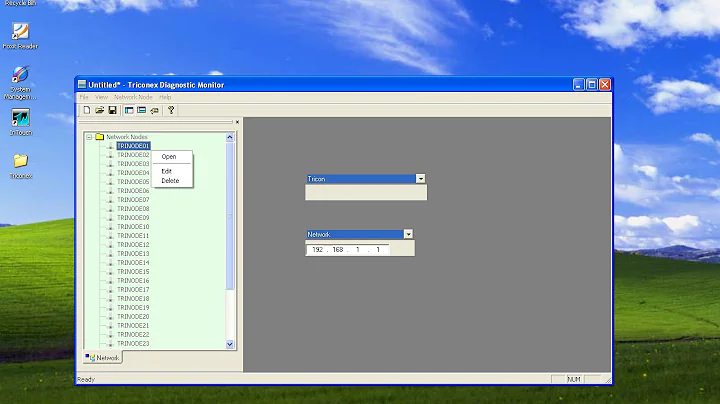Select TRINODE22 in the tree
The height and width of the screenshot is (404, 720).
coord(133,335)
